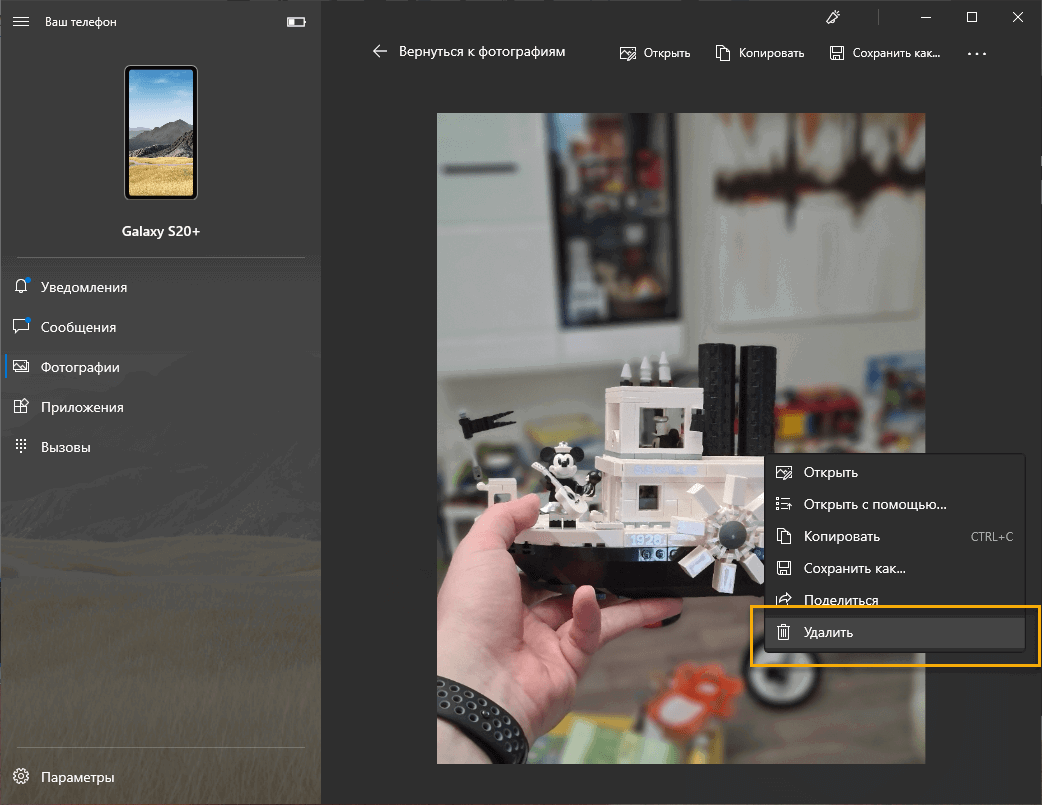Open the three-dot overflow menu
Image resolution: width=1042 pixels, height=805 pixels.
coord(976,54)
